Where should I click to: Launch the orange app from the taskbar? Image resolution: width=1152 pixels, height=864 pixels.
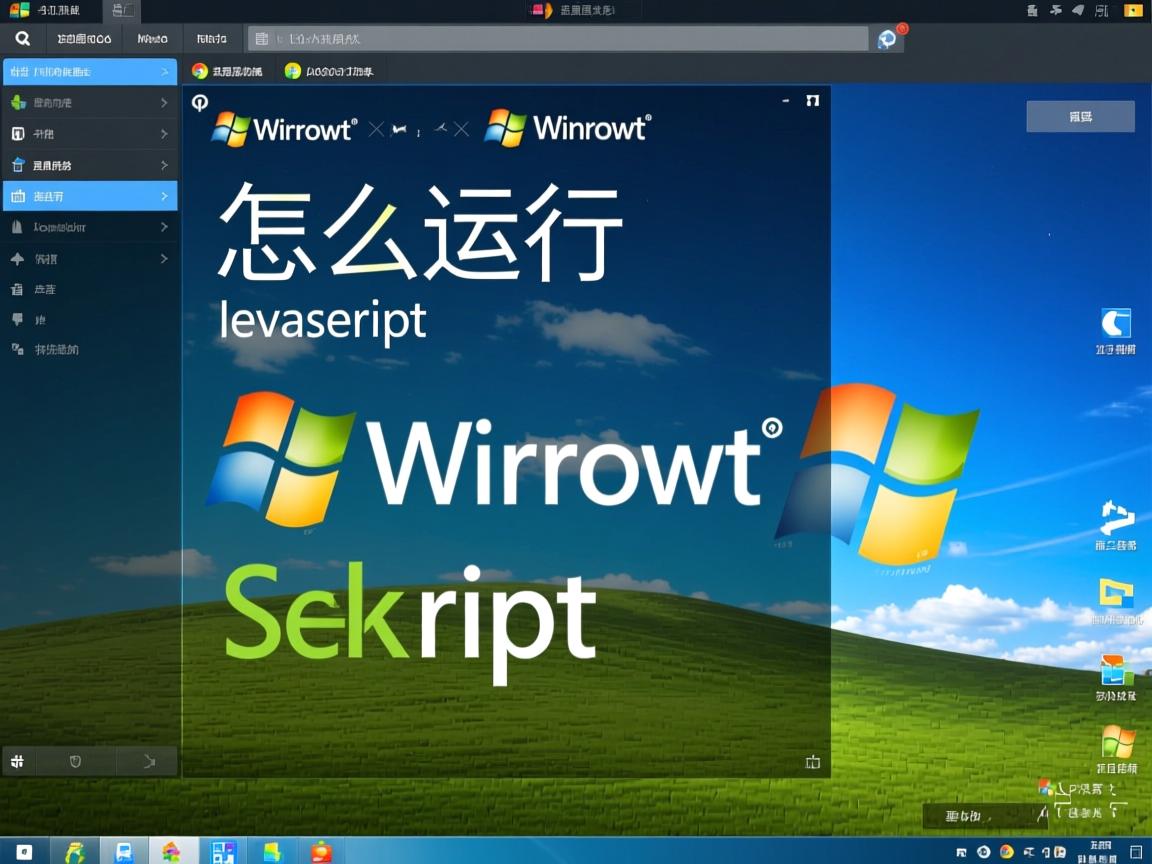point(320,853)
